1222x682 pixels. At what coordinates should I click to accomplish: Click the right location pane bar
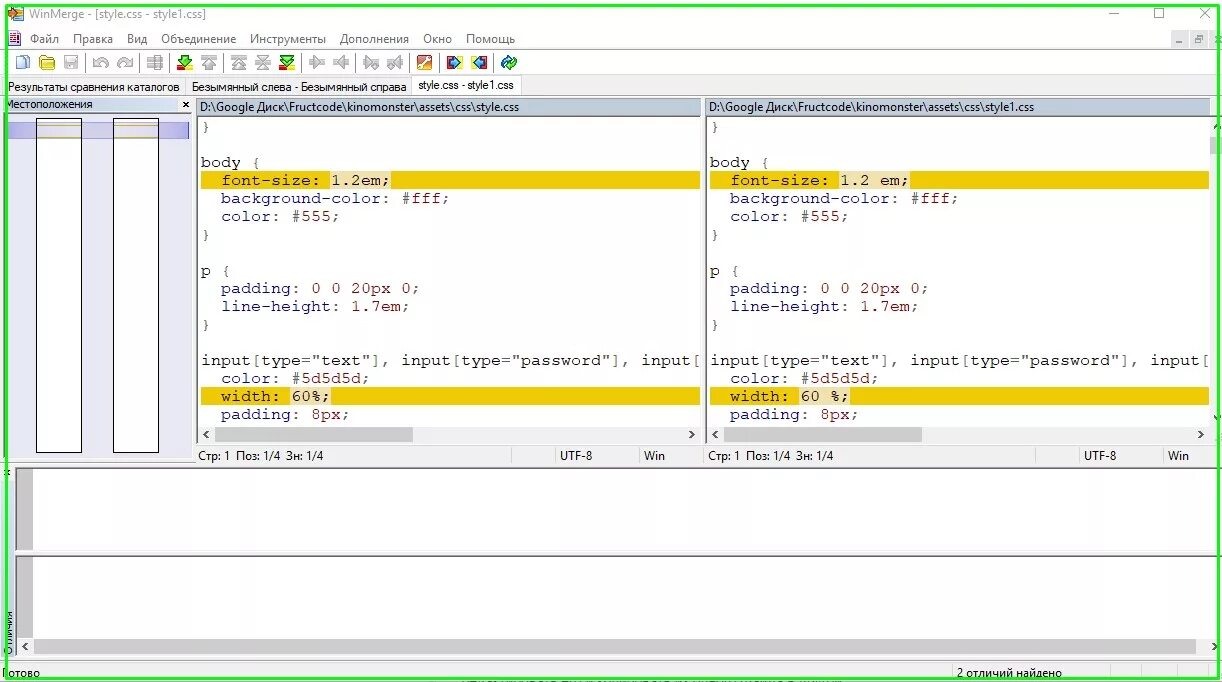click(x=136, y=285)
